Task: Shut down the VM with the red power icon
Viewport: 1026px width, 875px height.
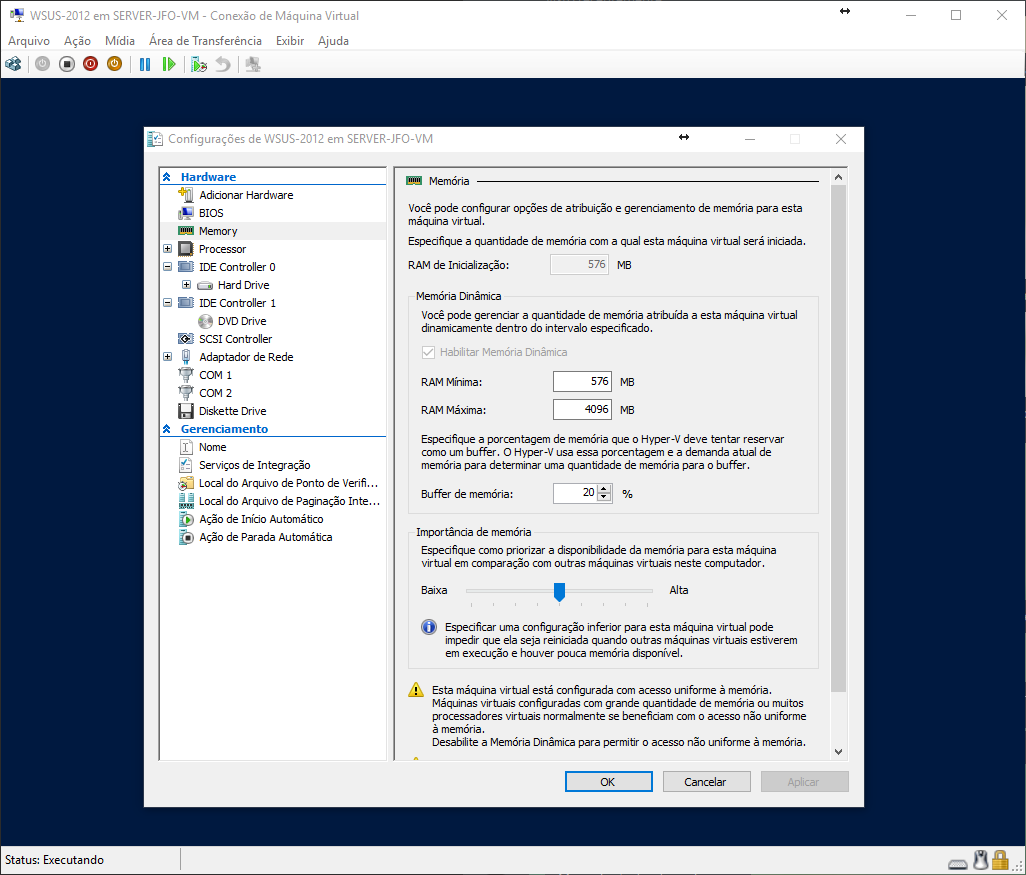Action: coord(90,64)
